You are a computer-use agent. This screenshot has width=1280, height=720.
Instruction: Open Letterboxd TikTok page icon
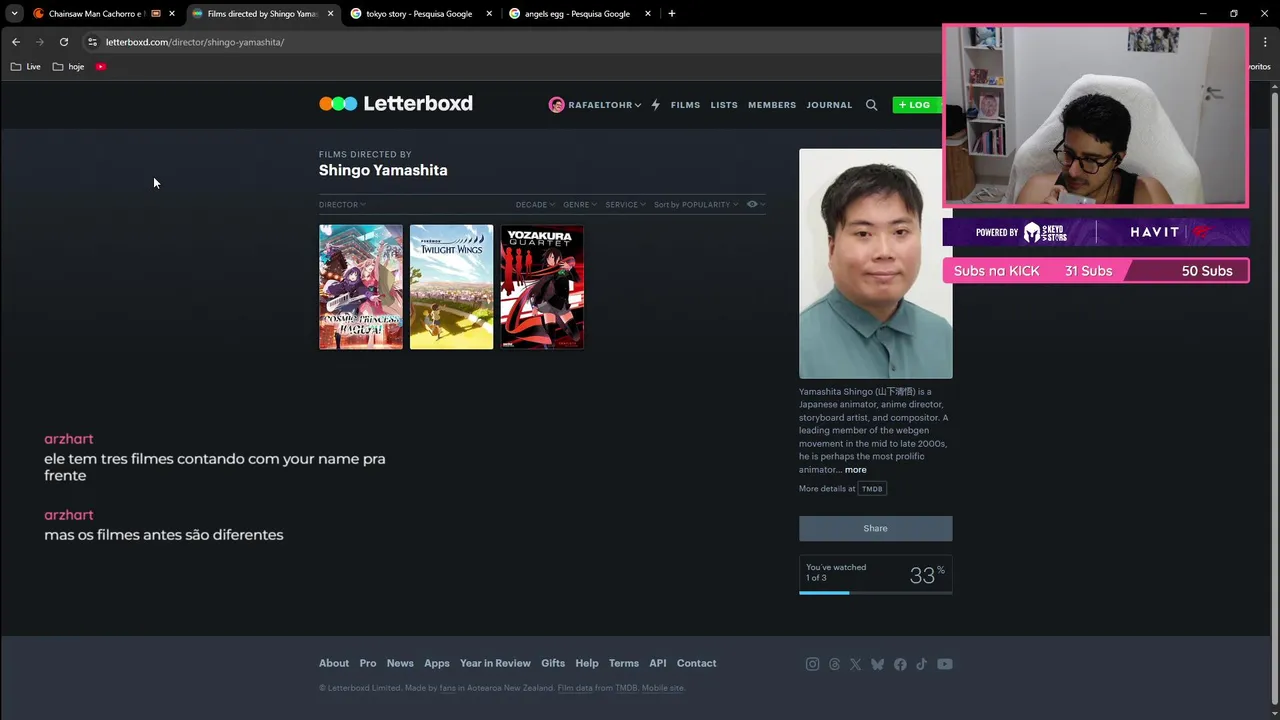(x=921, y=664)
